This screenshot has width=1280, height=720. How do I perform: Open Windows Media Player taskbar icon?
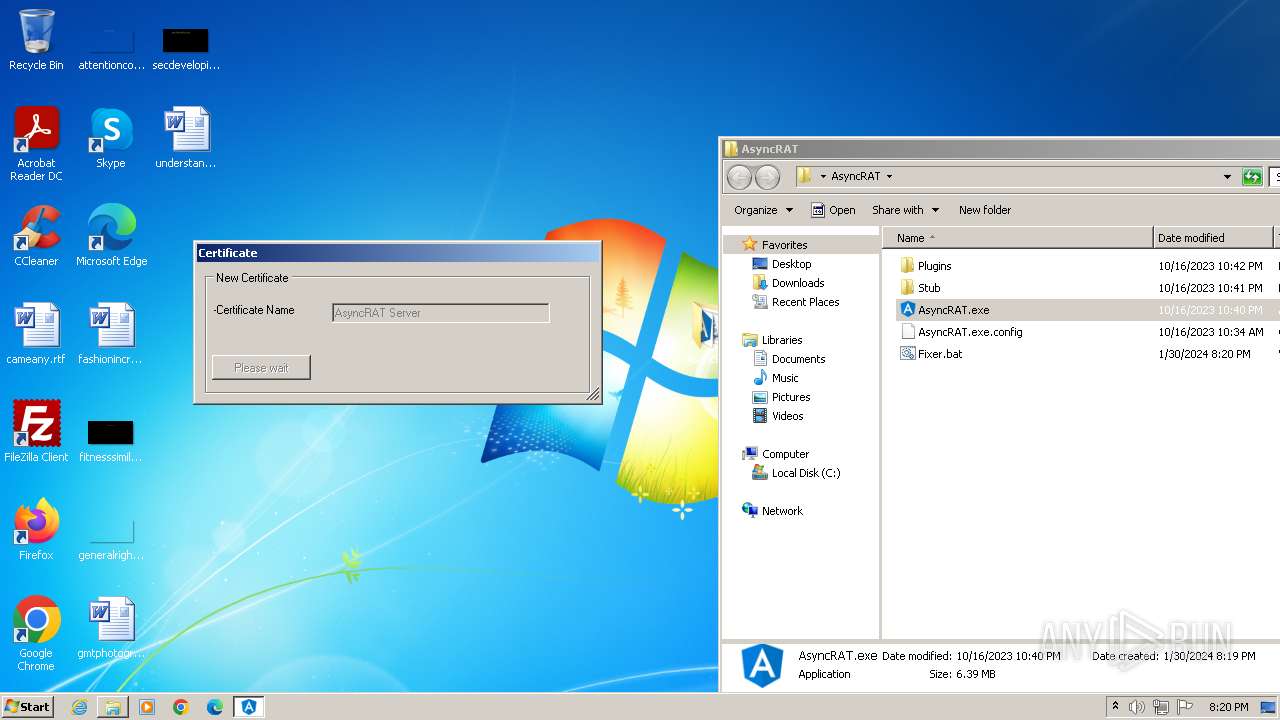pyautogui.click(x=147, y=707)
